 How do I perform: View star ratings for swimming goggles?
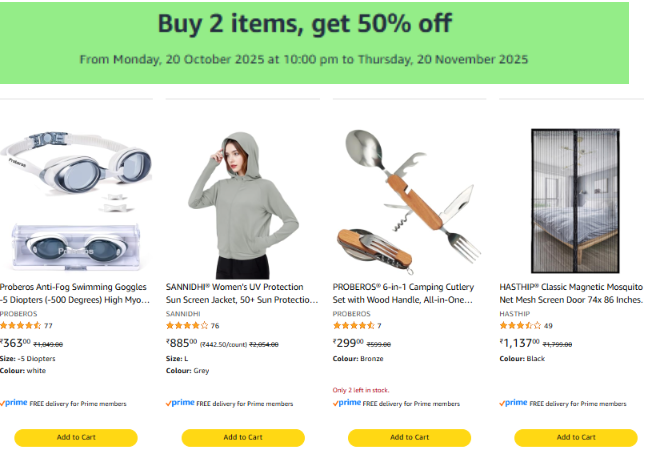click(20, 326)
